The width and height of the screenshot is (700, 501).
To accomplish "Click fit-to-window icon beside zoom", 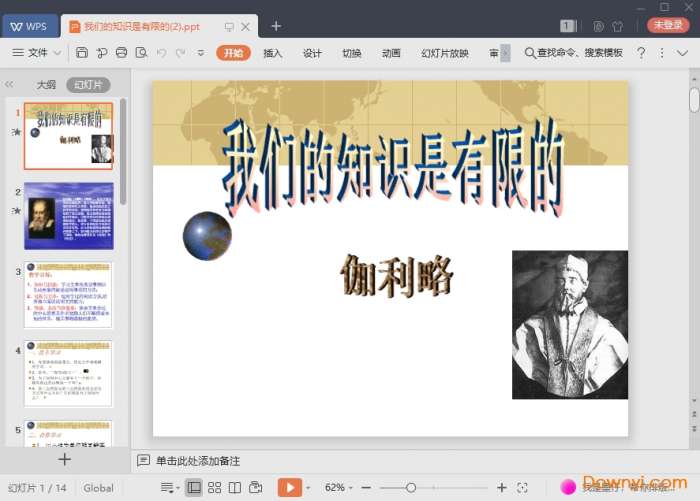I will [x=521, y=487].
